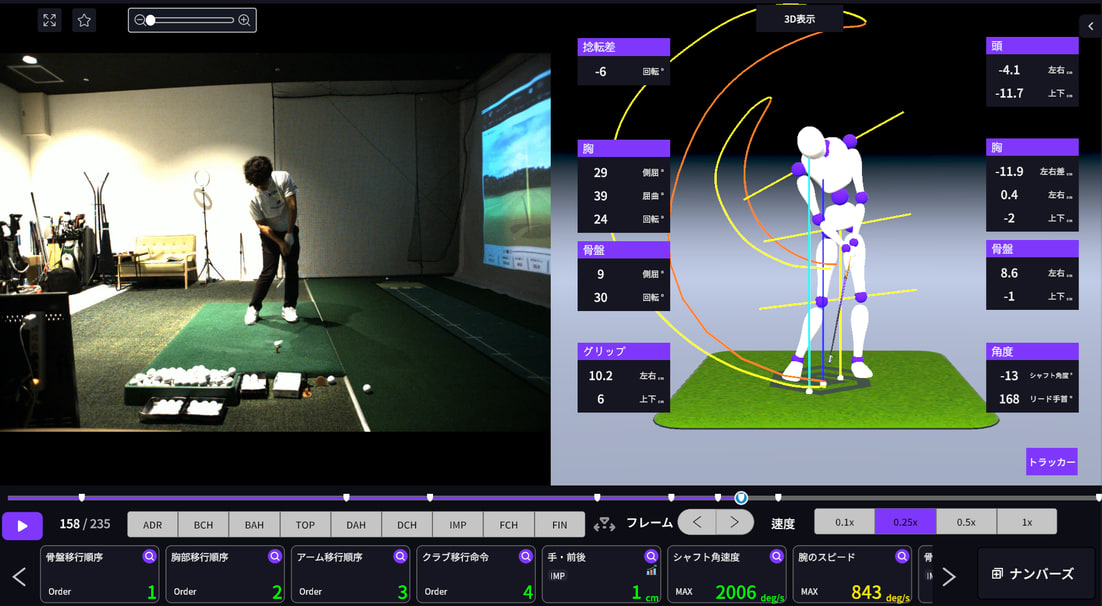
Task: Set playback speed to 1x
Action: pos(1027,522)
